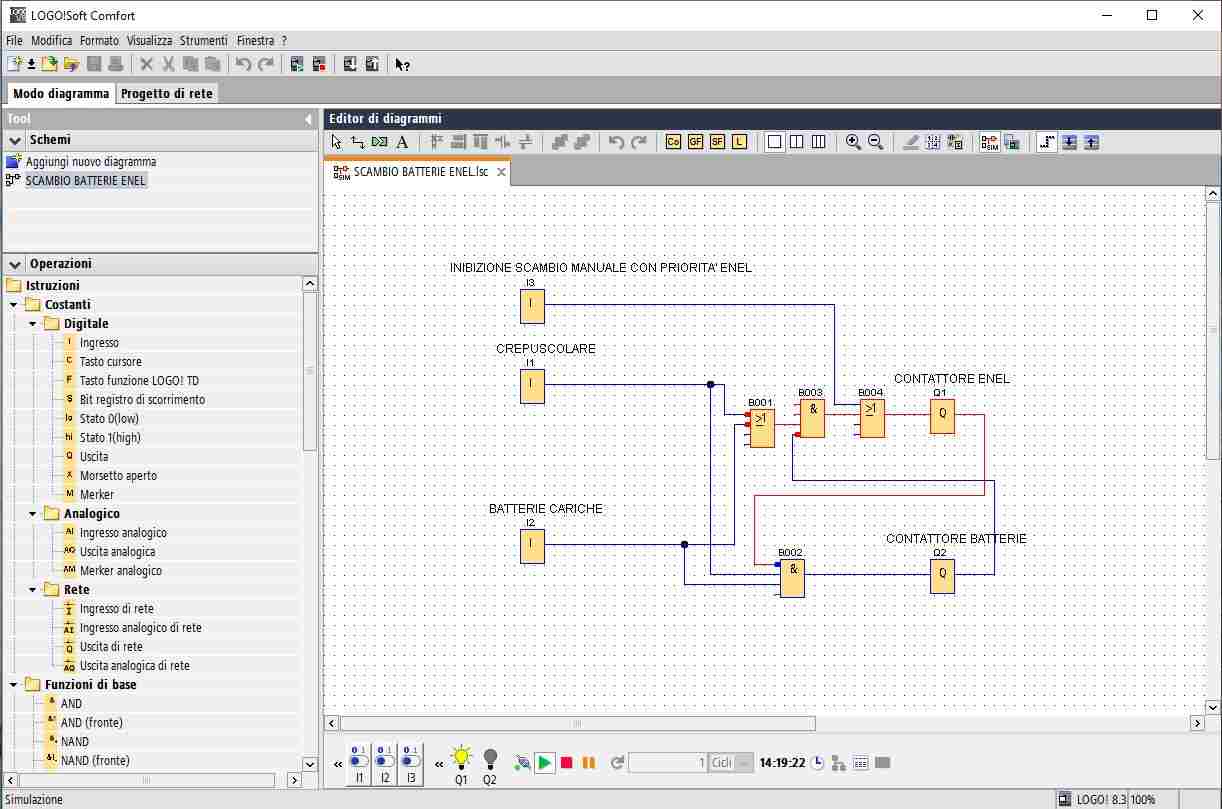Split editor into two windows
The image size is (1222, 809).
click(x=796, y=142)
